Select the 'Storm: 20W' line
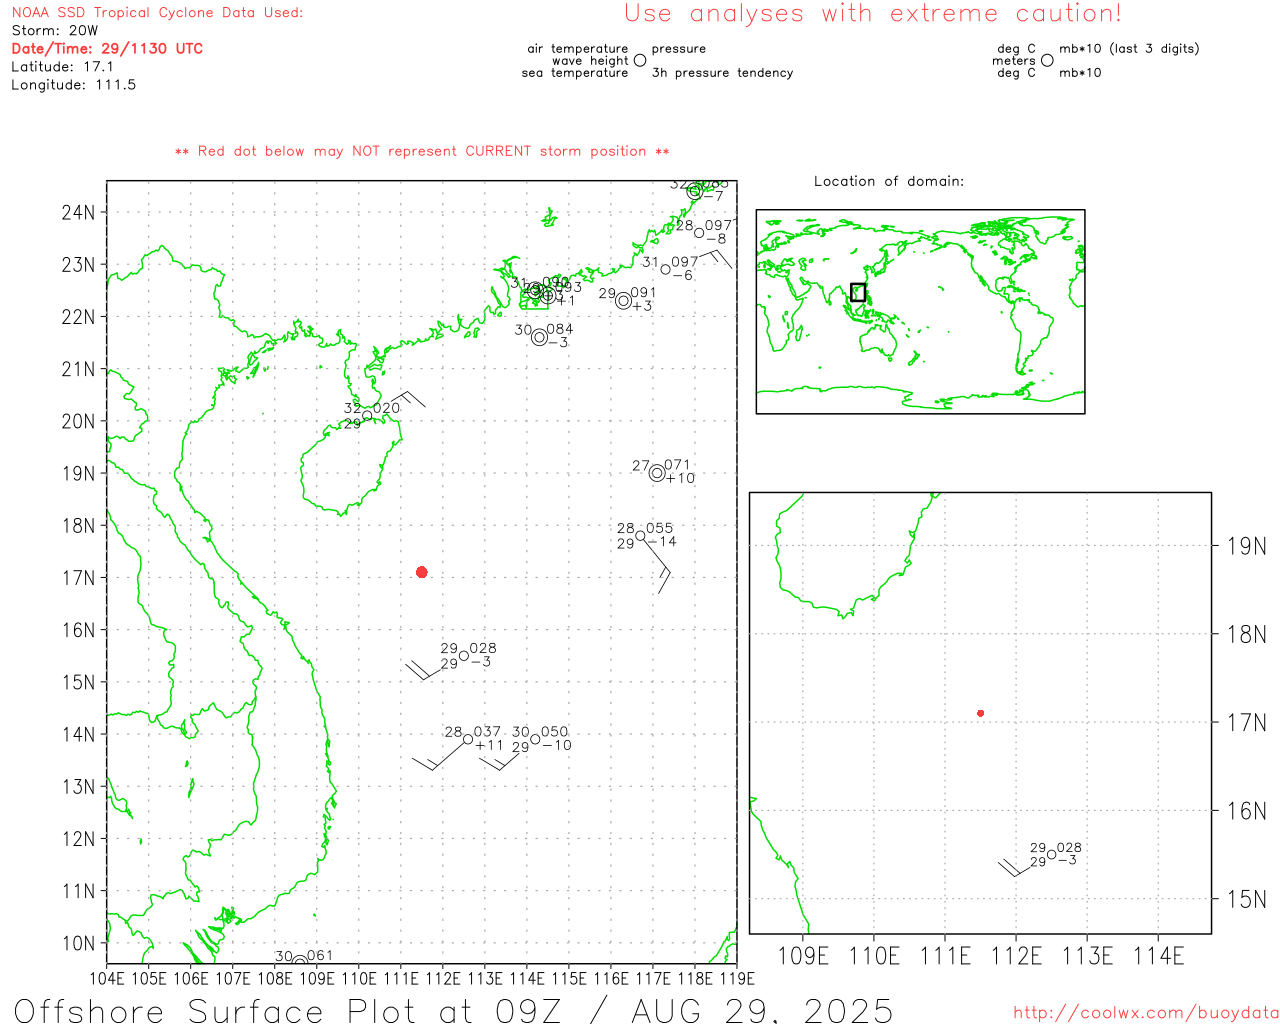This screenshot has height=1024, width=1280. [x=55, y=31]
